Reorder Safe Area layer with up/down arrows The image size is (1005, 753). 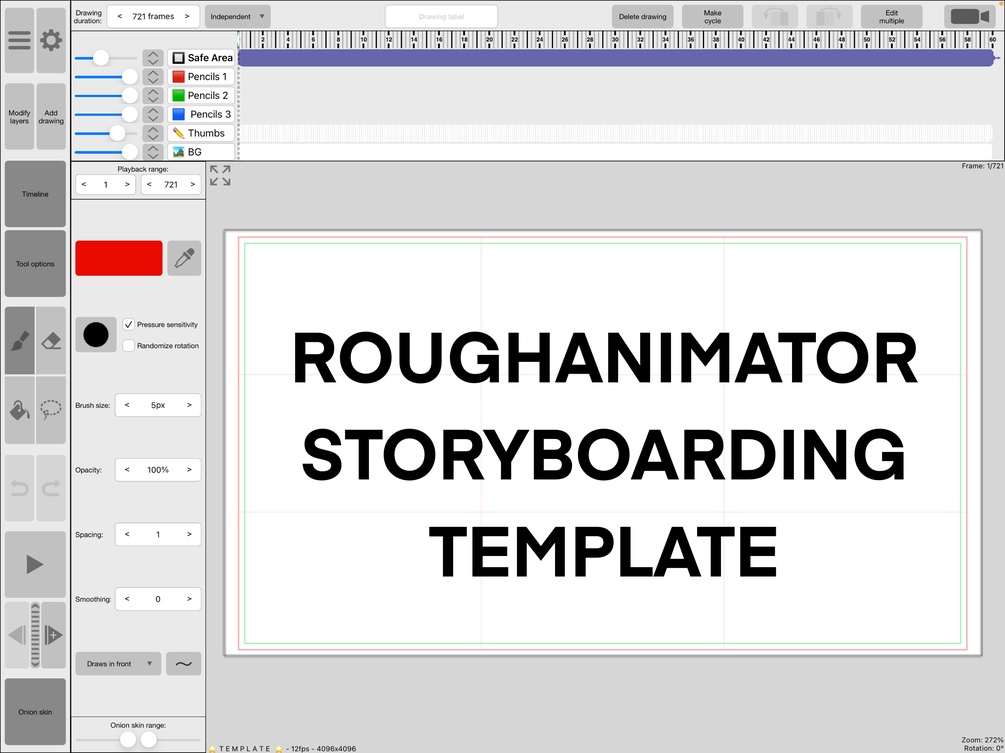(153, 58)
